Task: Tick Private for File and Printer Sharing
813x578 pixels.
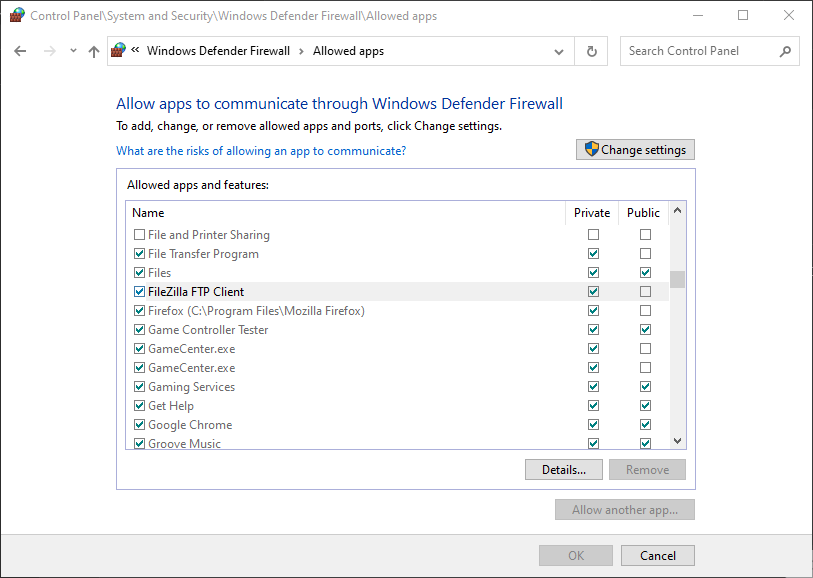Action: (x=593, y=235)
